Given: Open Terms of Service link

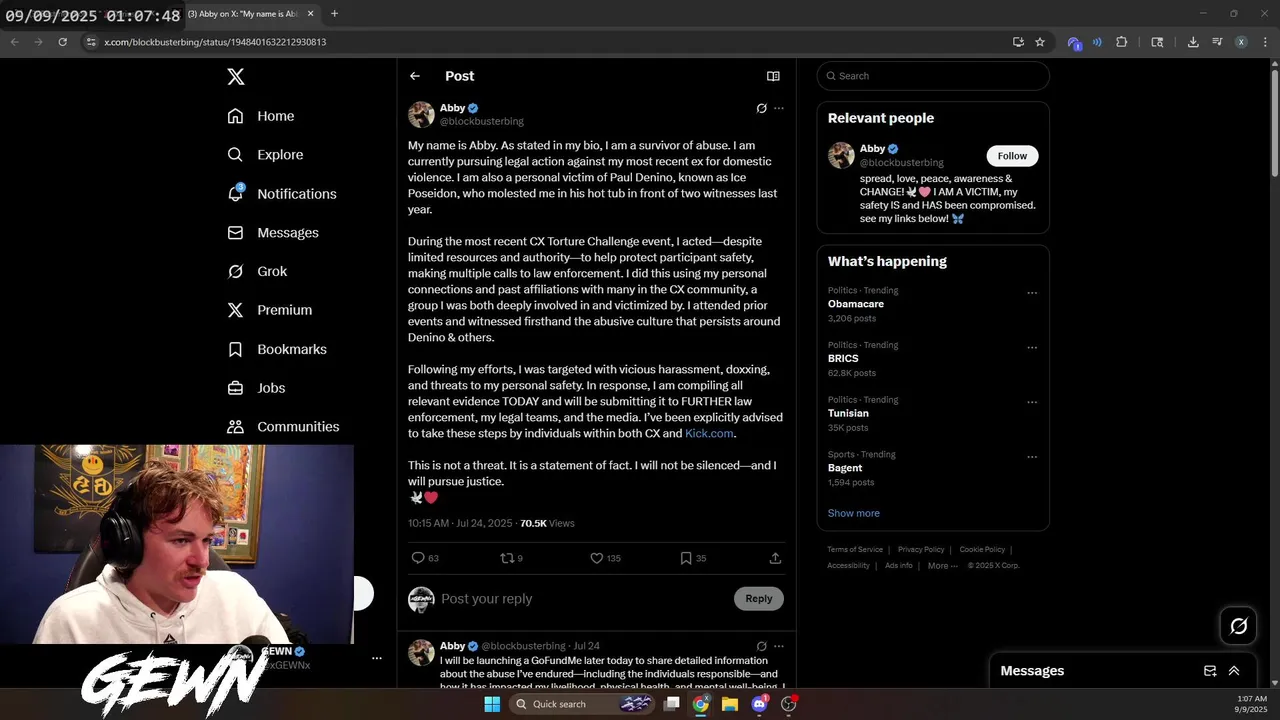Looking at the screenshot, I should click(x=855, y=549).
